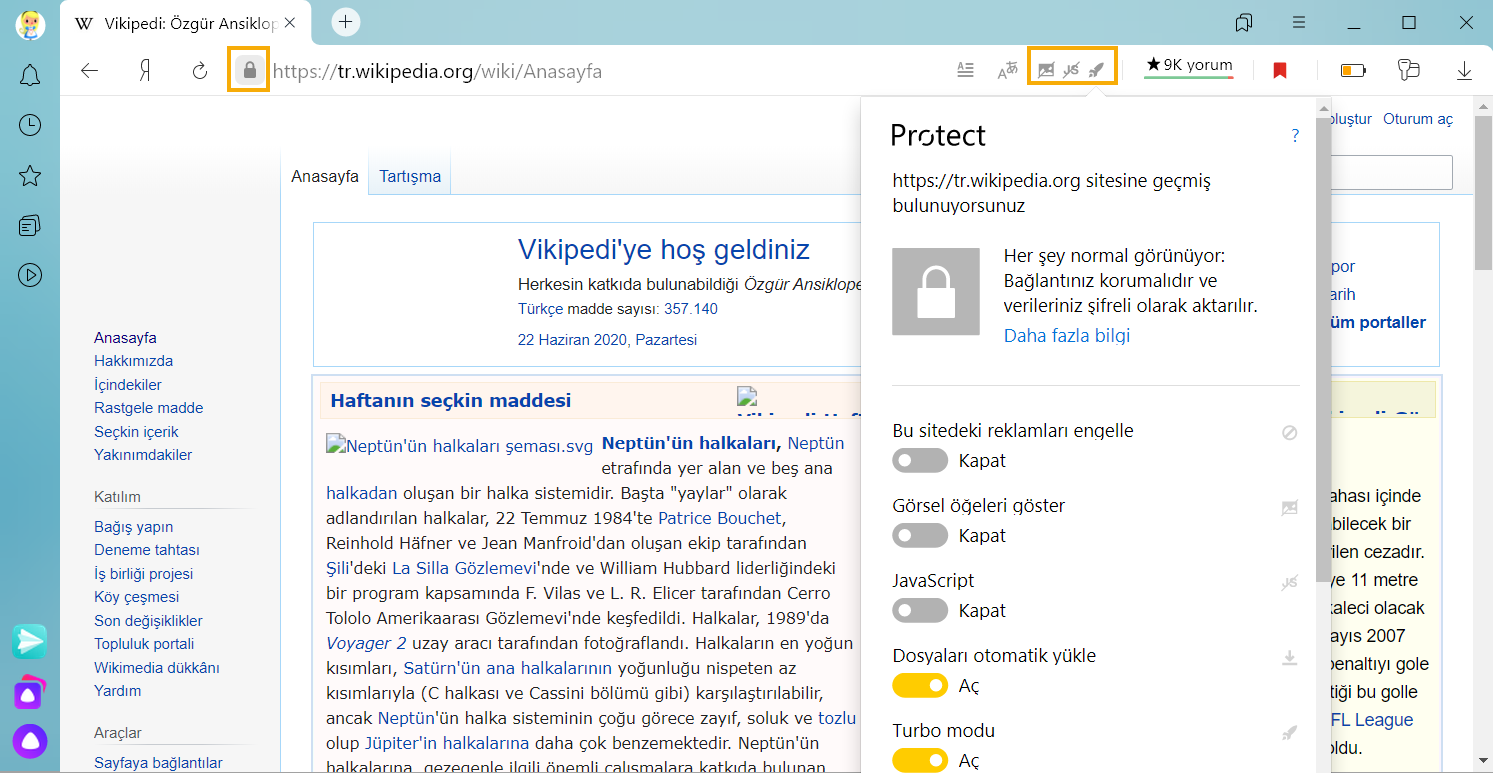This screenshot has height=773, width=1493.
Task: Click the profile avatar at top left
Action: [30, 23]
